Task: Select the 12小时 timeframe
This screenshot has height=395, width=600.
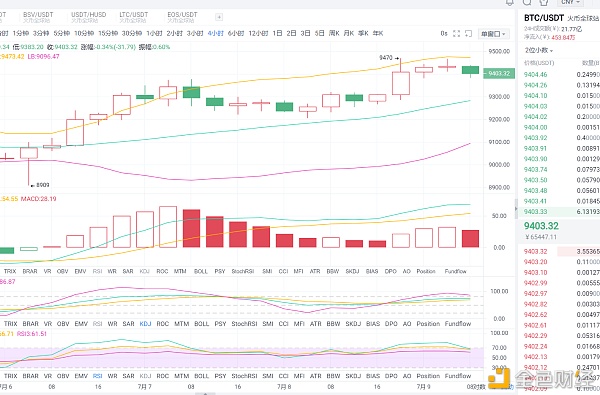Action: [x=258, y=33]
